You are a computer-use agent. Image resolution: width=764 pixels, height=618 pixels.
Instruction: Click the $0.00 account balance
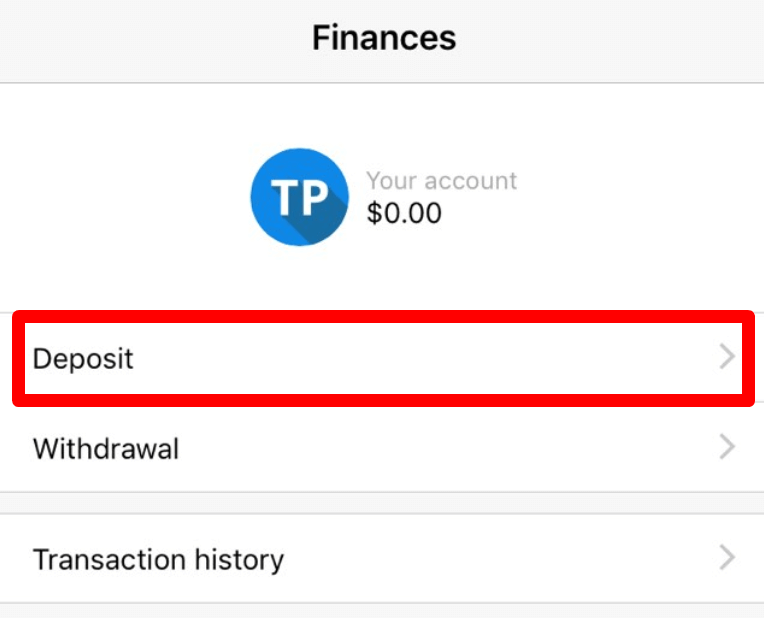pos(404,213)
